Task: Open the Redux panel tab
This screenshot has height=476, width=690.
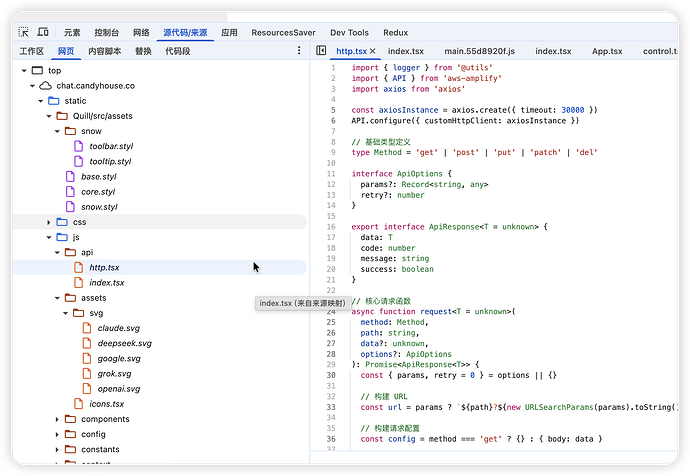Action: (395, 33)
